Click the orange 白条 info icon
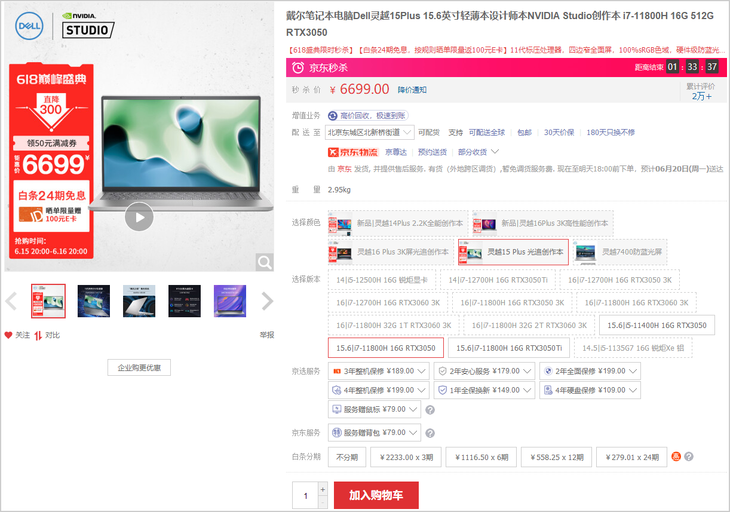The image size is (730, 512). (x=676, y=457)
